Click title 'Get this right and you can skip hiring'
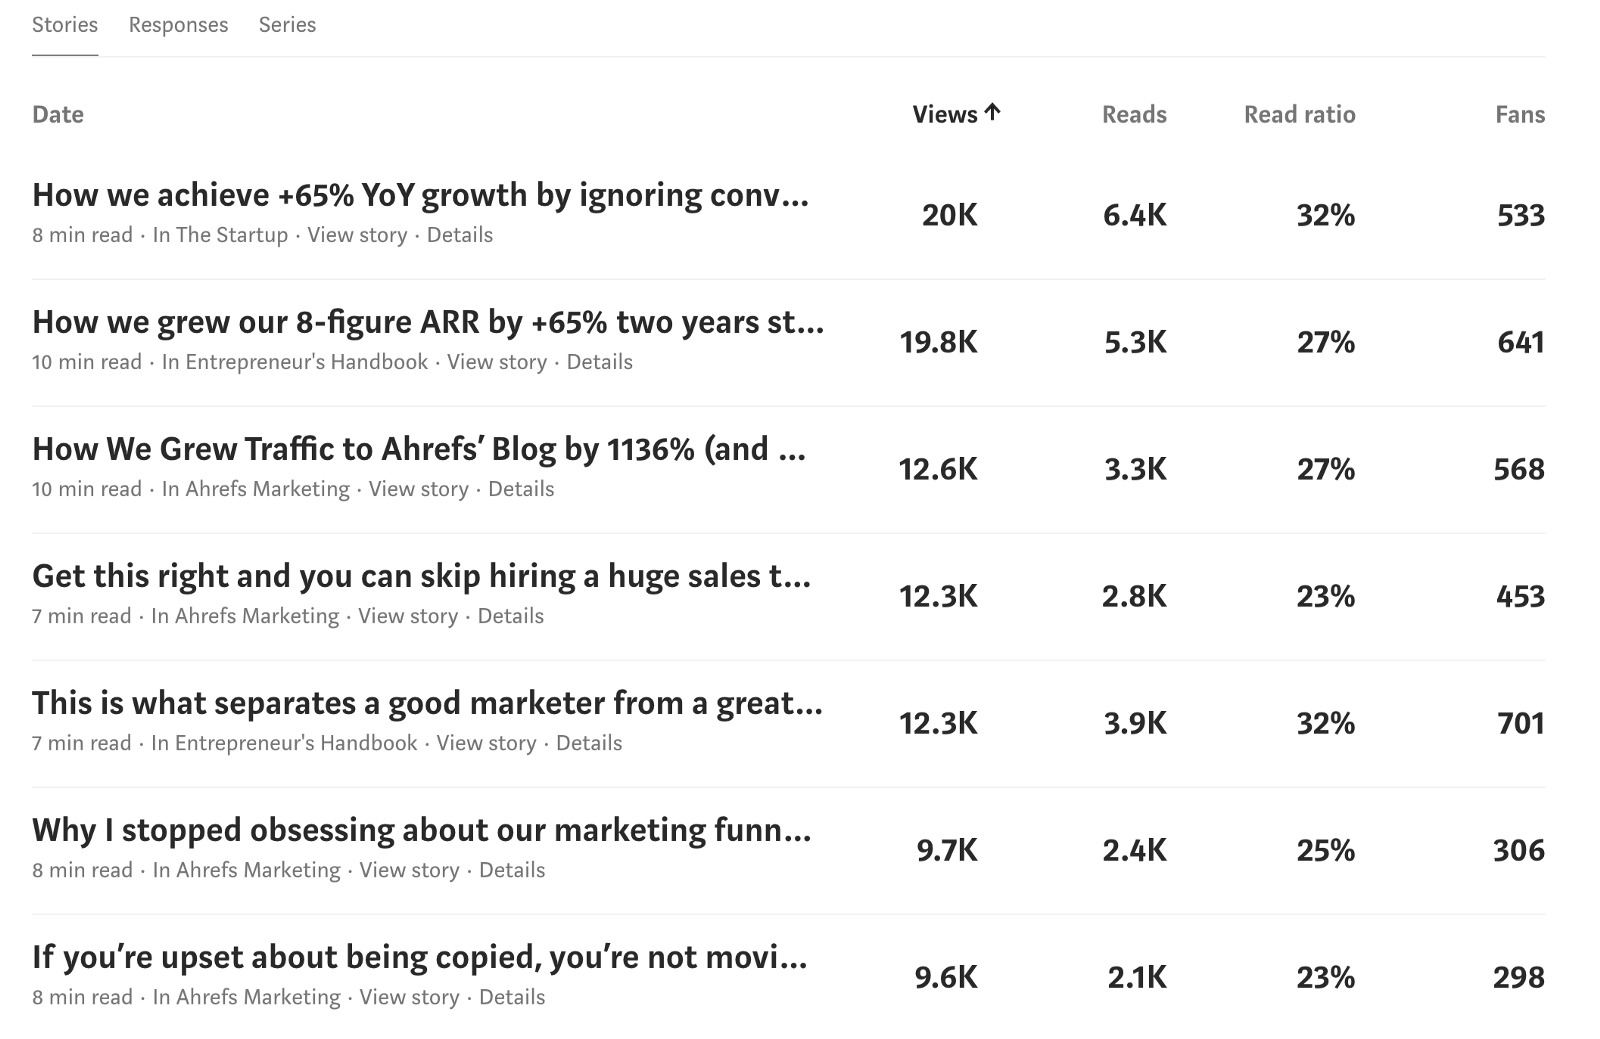Image resolution: width=1600 pixels, height=1039 pixels. [421, 576]
